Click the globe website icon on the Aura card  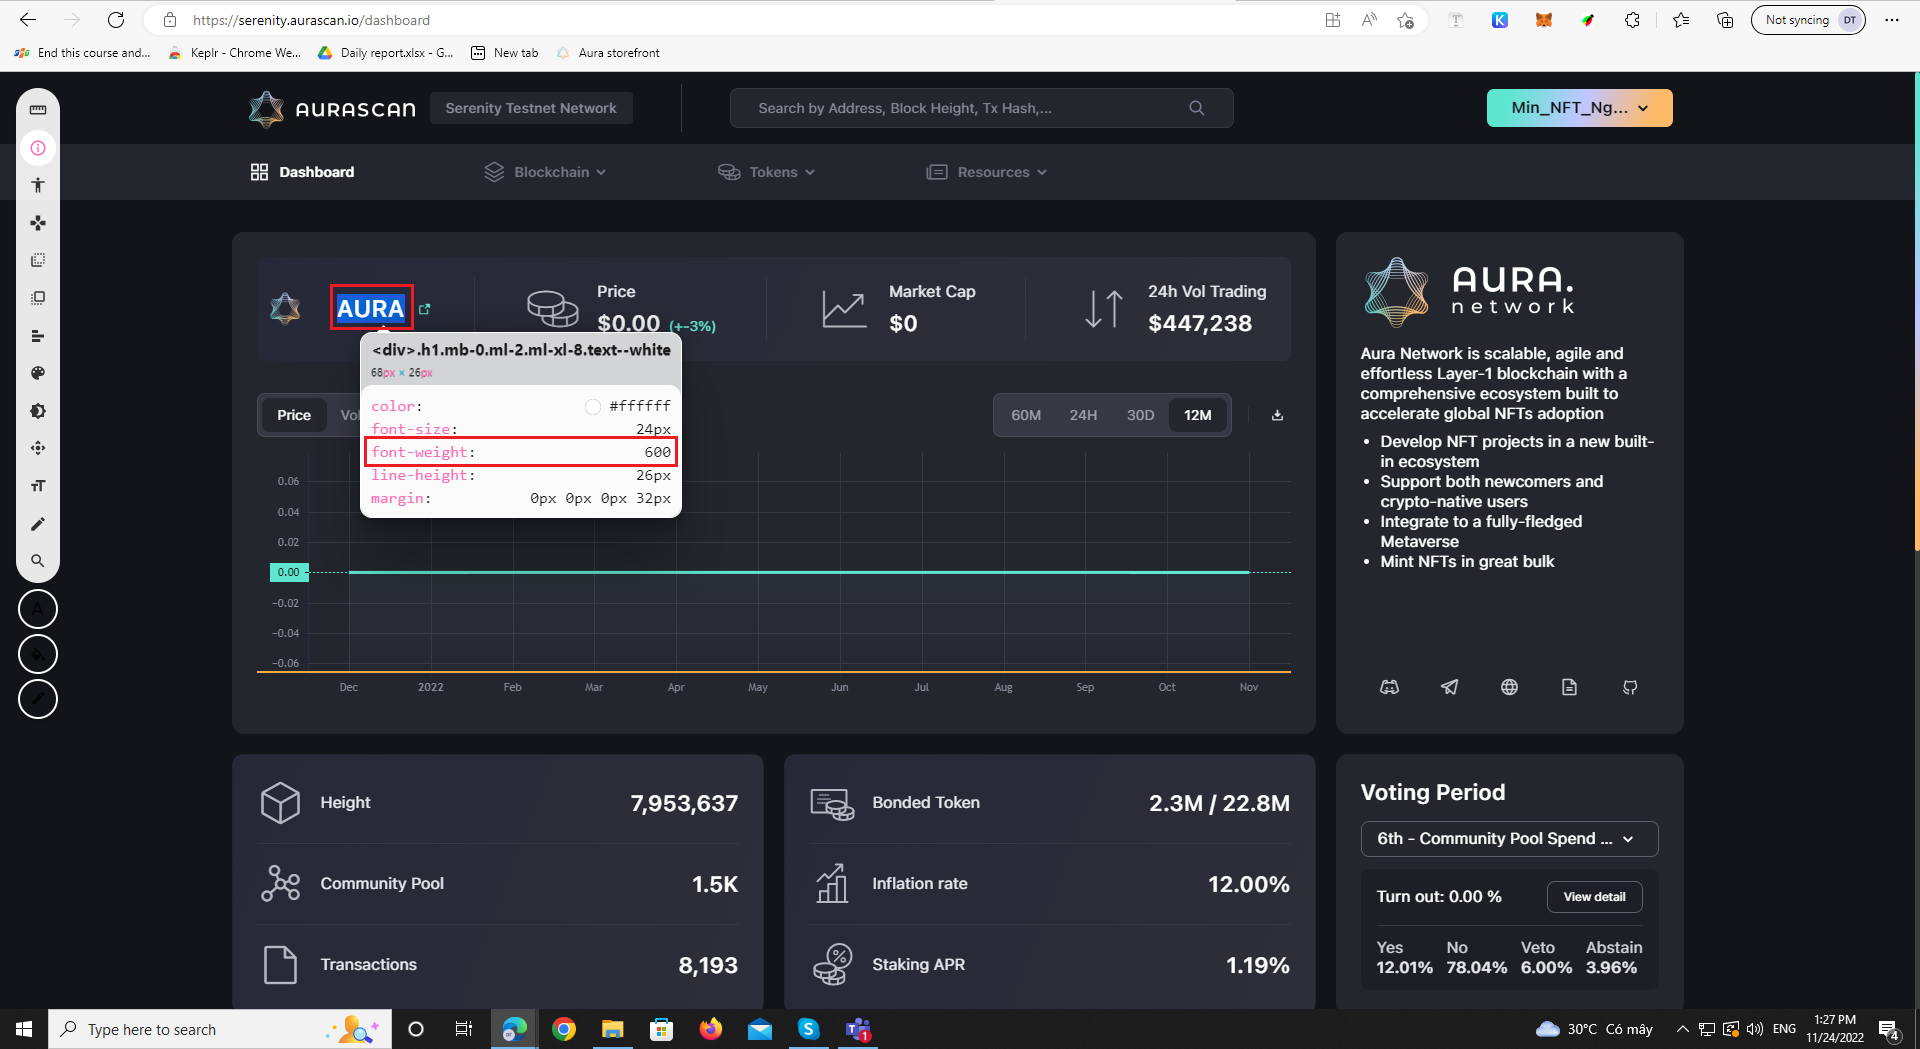click(1509, 687)
